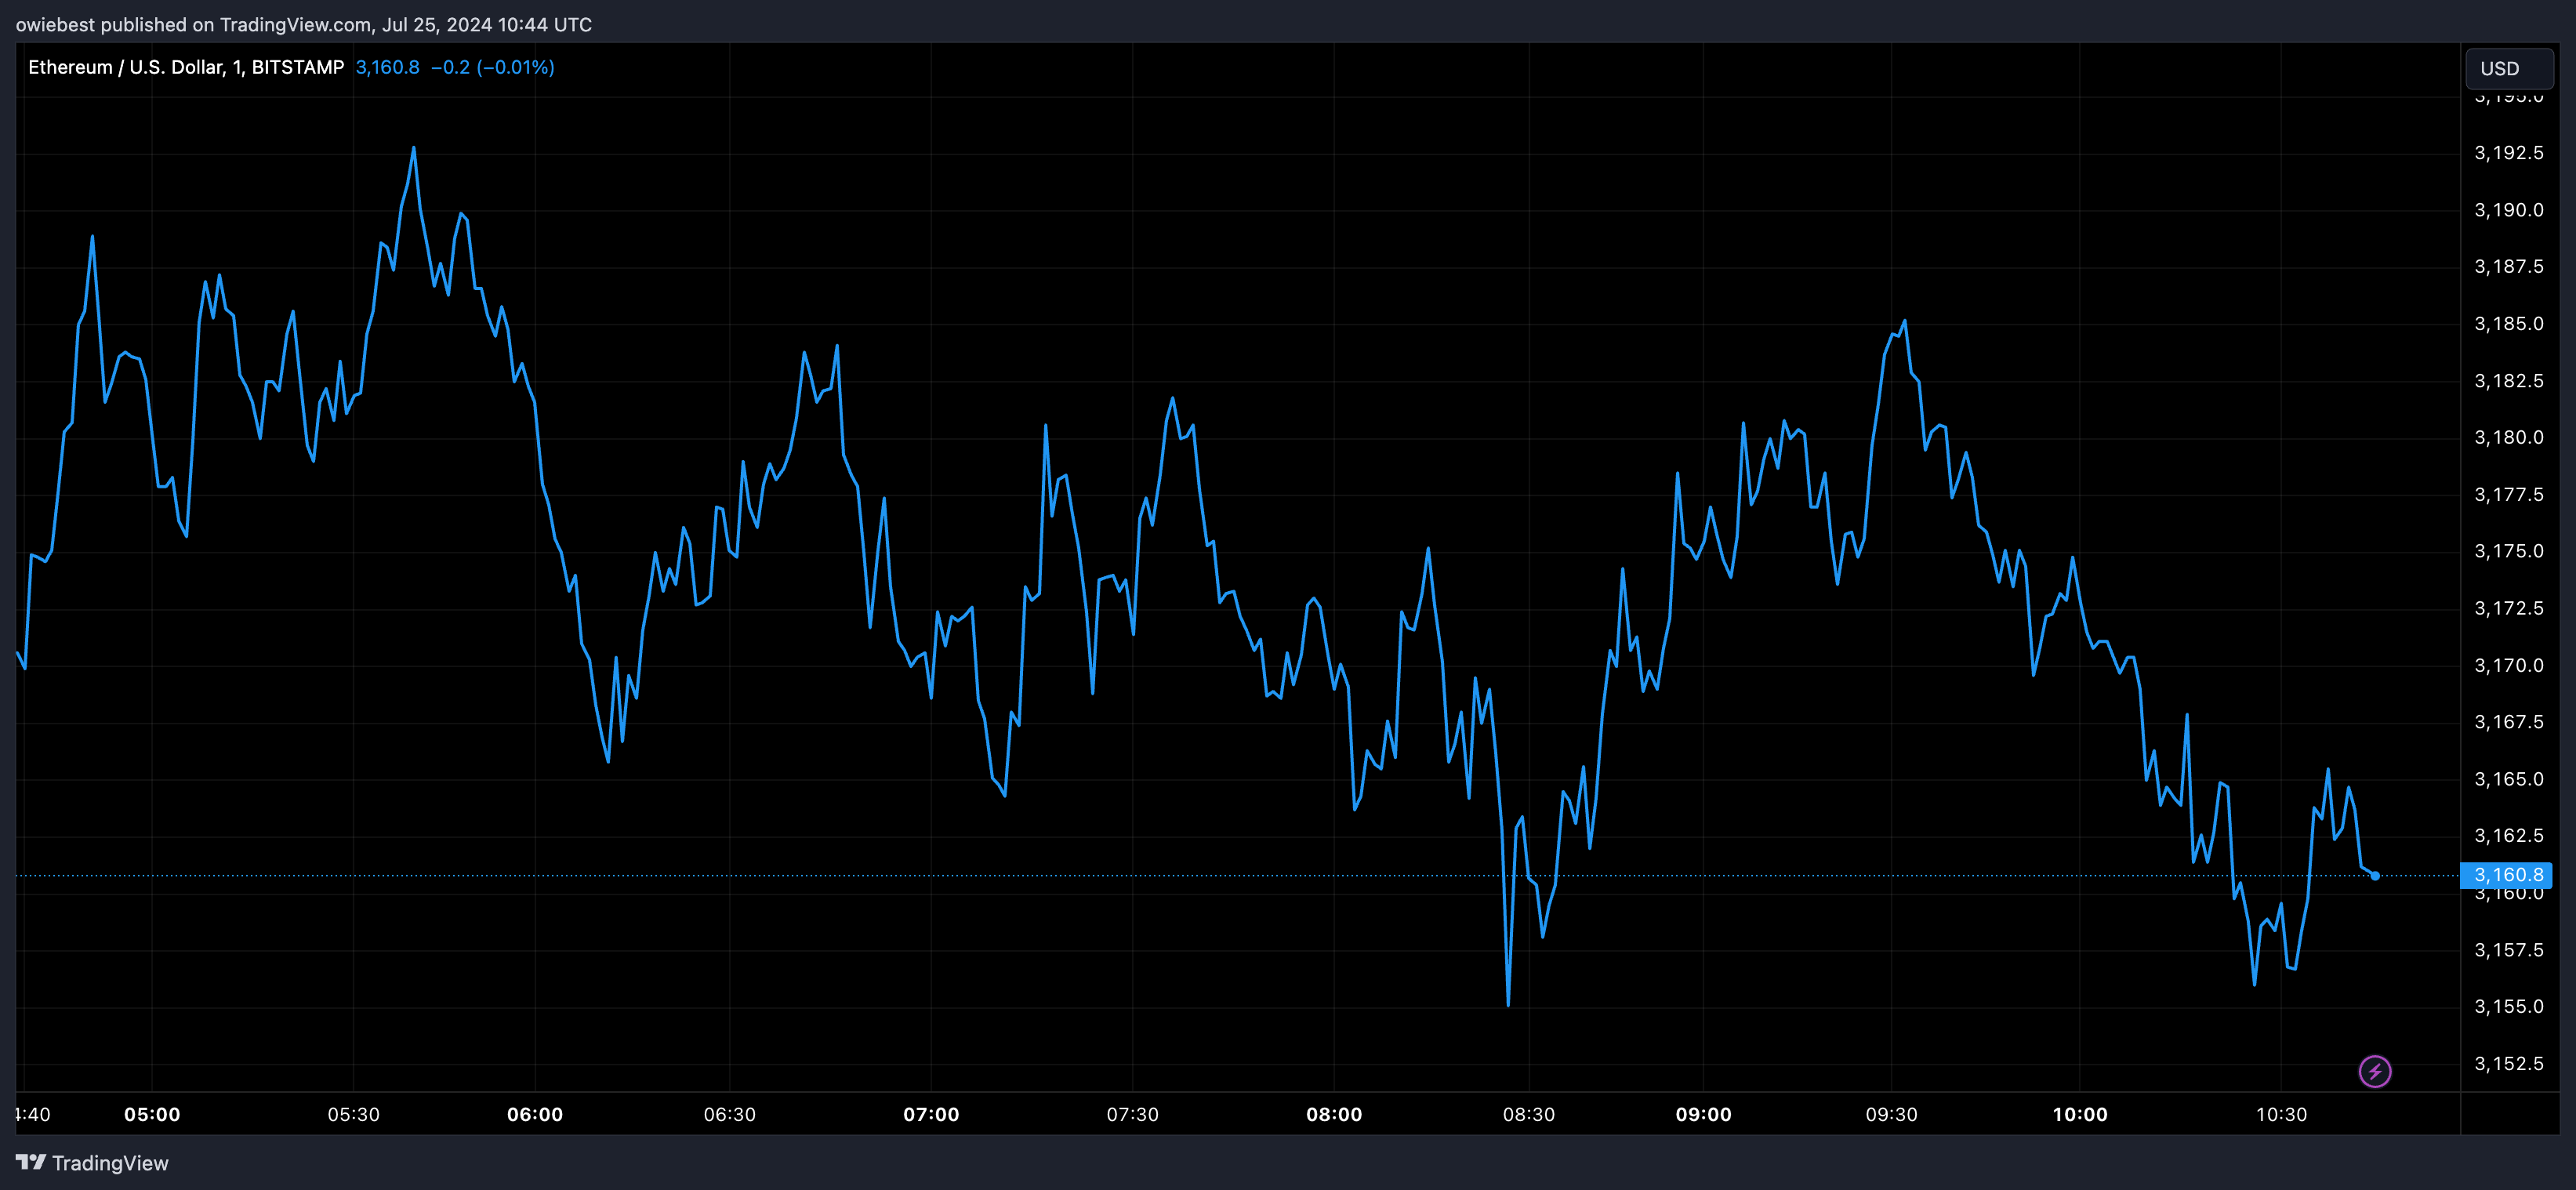The image size is (2576, 1190).
Task: Click the 07:00 time axis label
Action: tap(931, 1114)
